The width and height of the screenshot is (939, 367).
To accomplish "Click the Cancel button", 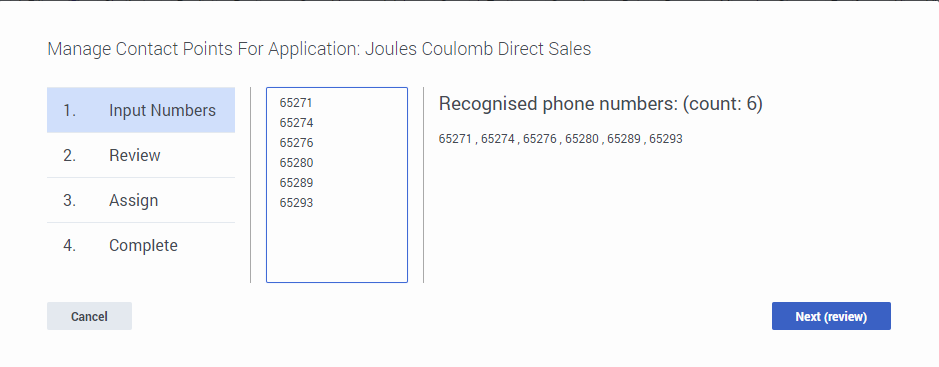I will 89,316.
